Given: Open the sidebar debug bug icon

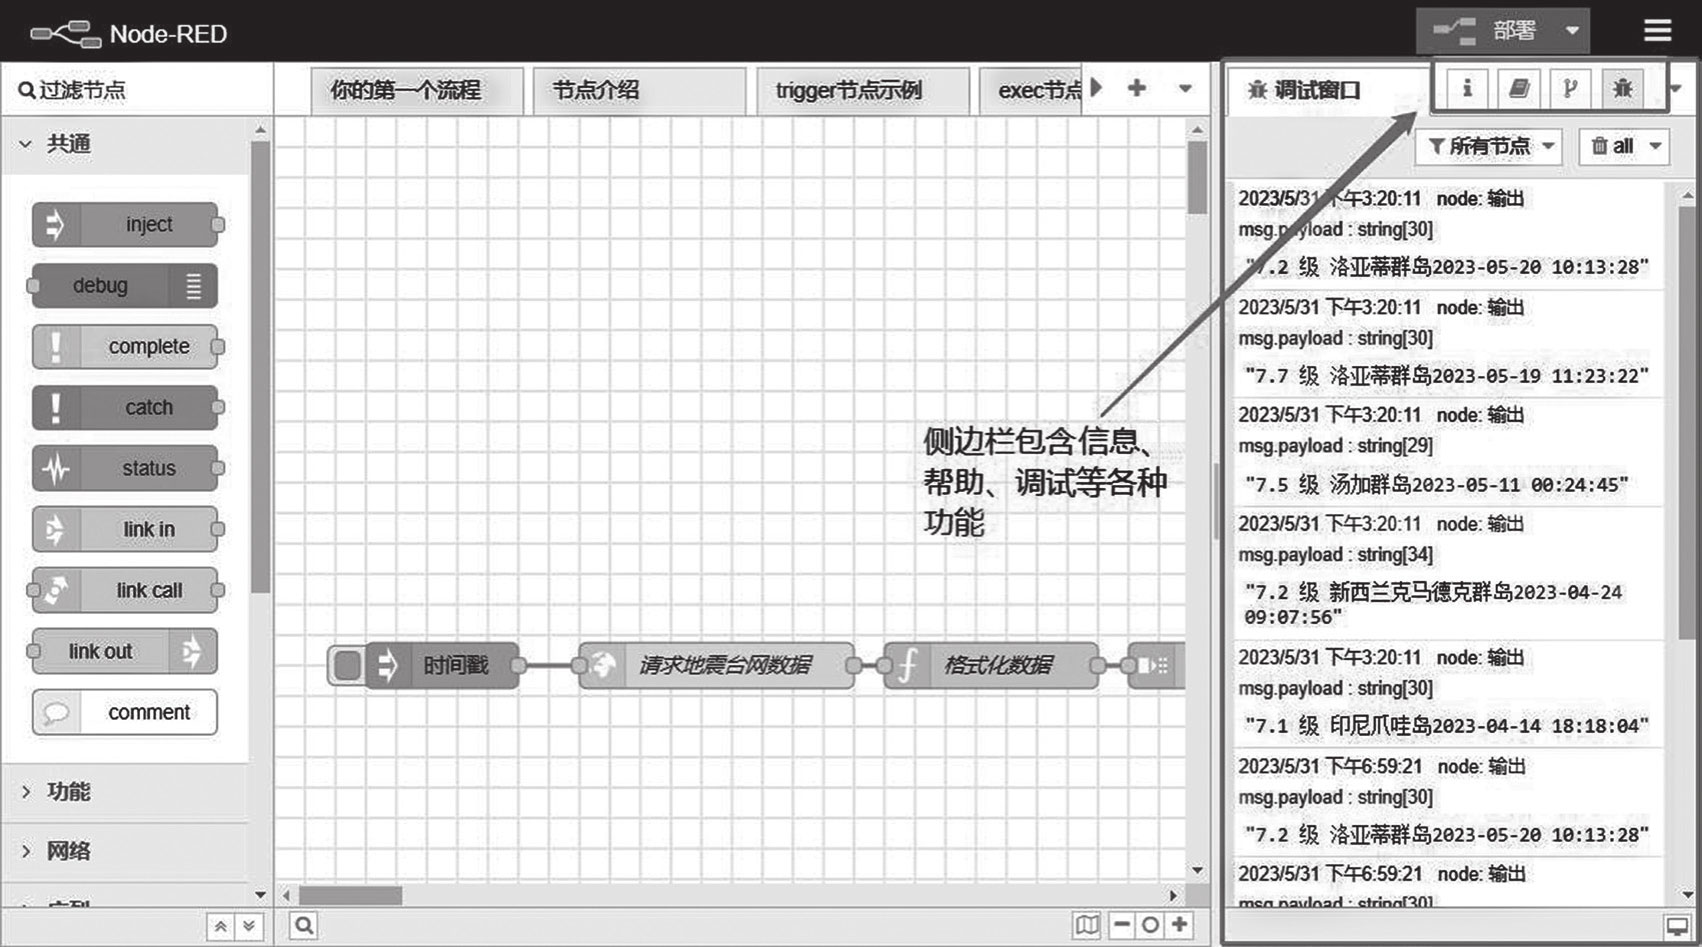Looking at the screenshot, I should point(1622,88).
